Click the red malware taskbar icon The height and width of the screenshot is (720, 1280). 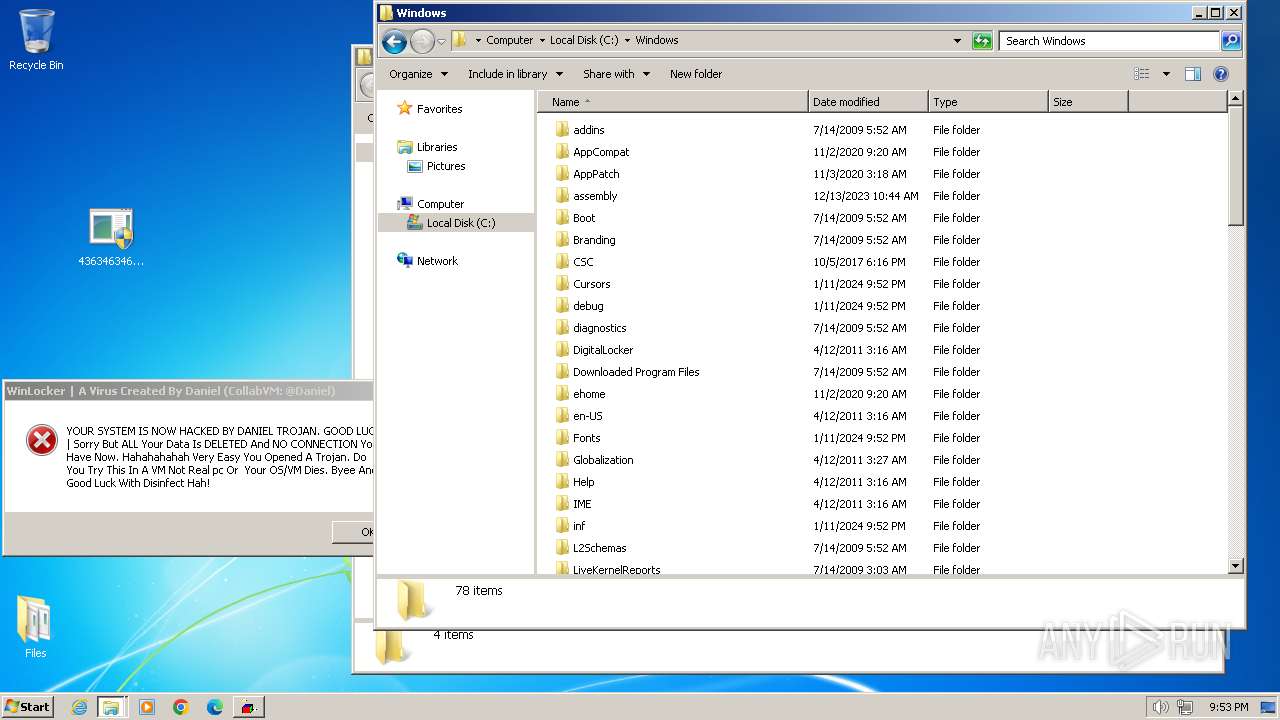(x=248, y=707)
